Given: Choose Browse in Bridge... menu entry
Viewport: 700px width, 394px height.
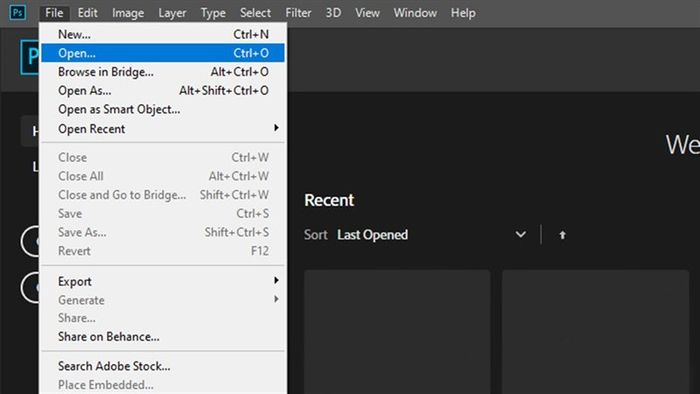Looking at the screenshot, I should tap(163, 72).
